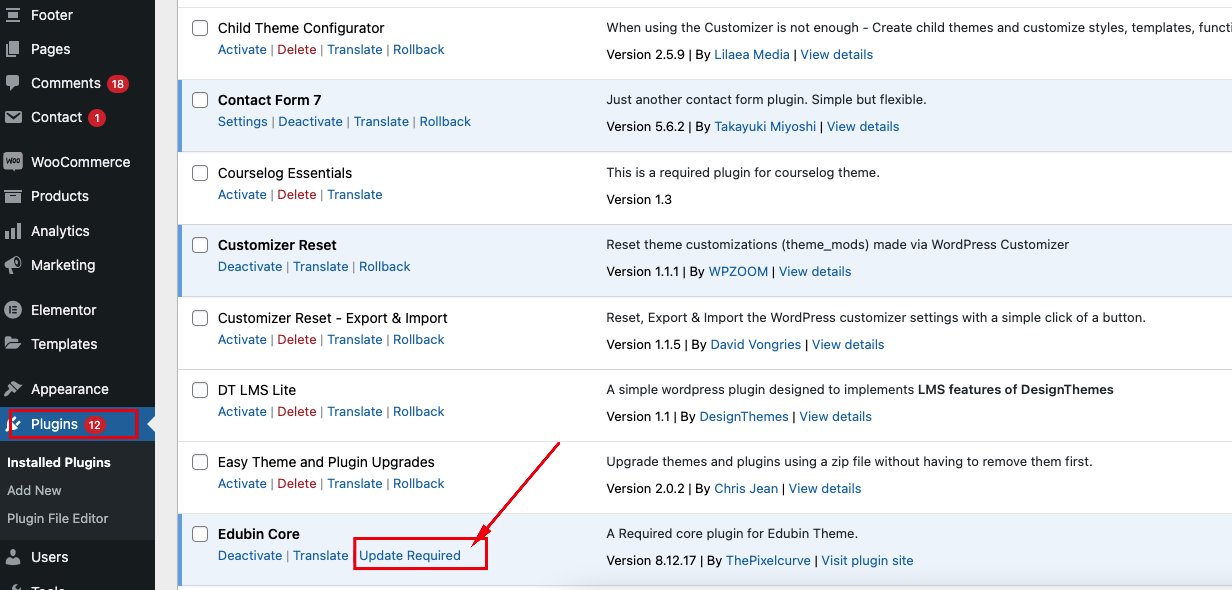Click the Elementor logo icon
Image resolution: width=1232 pixels, height=590 pixels.
coord(13,310)
